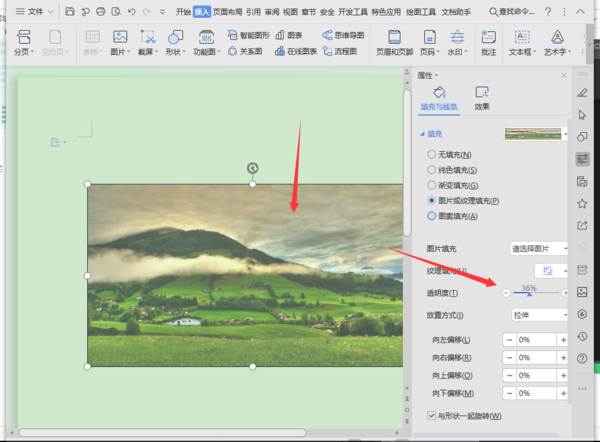Click the selection arrow icon in right sidebar
Screen dimensions: 600x442
click(x=582, y=115)
